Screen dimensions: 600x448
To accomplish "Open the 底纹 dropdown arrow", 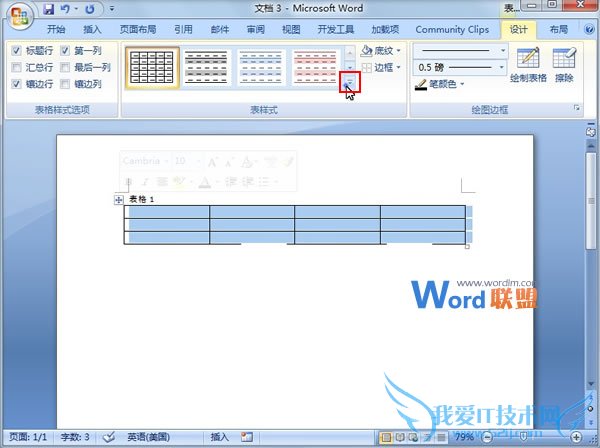I will 399,51.
